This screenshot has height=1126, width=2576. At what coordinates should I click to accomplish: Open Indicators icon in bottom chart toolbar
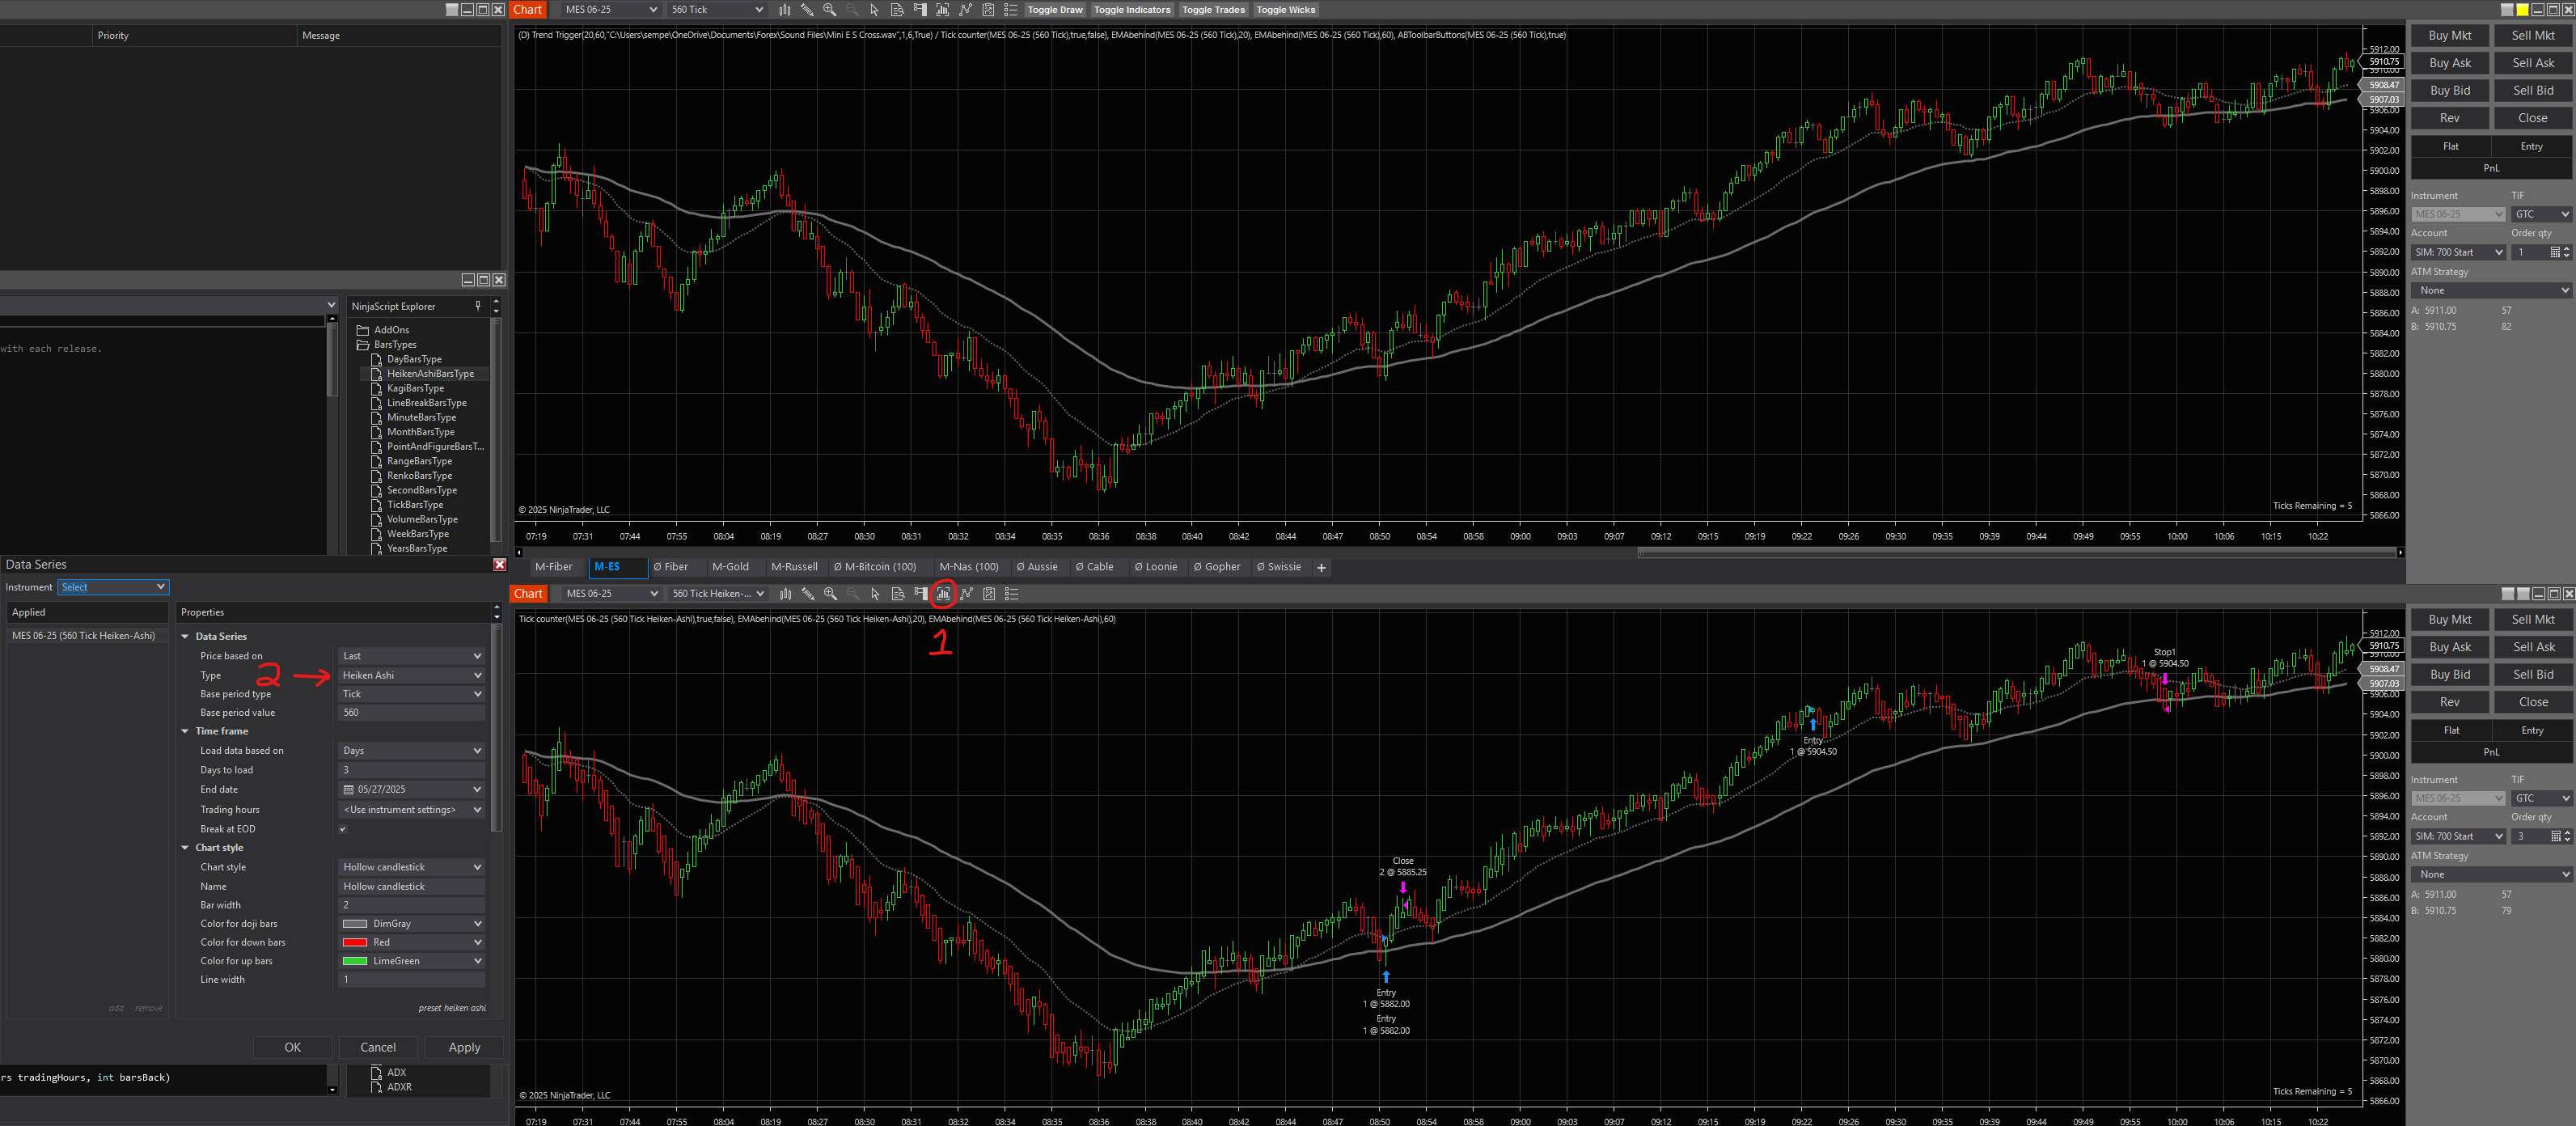[x=966, y=594]
